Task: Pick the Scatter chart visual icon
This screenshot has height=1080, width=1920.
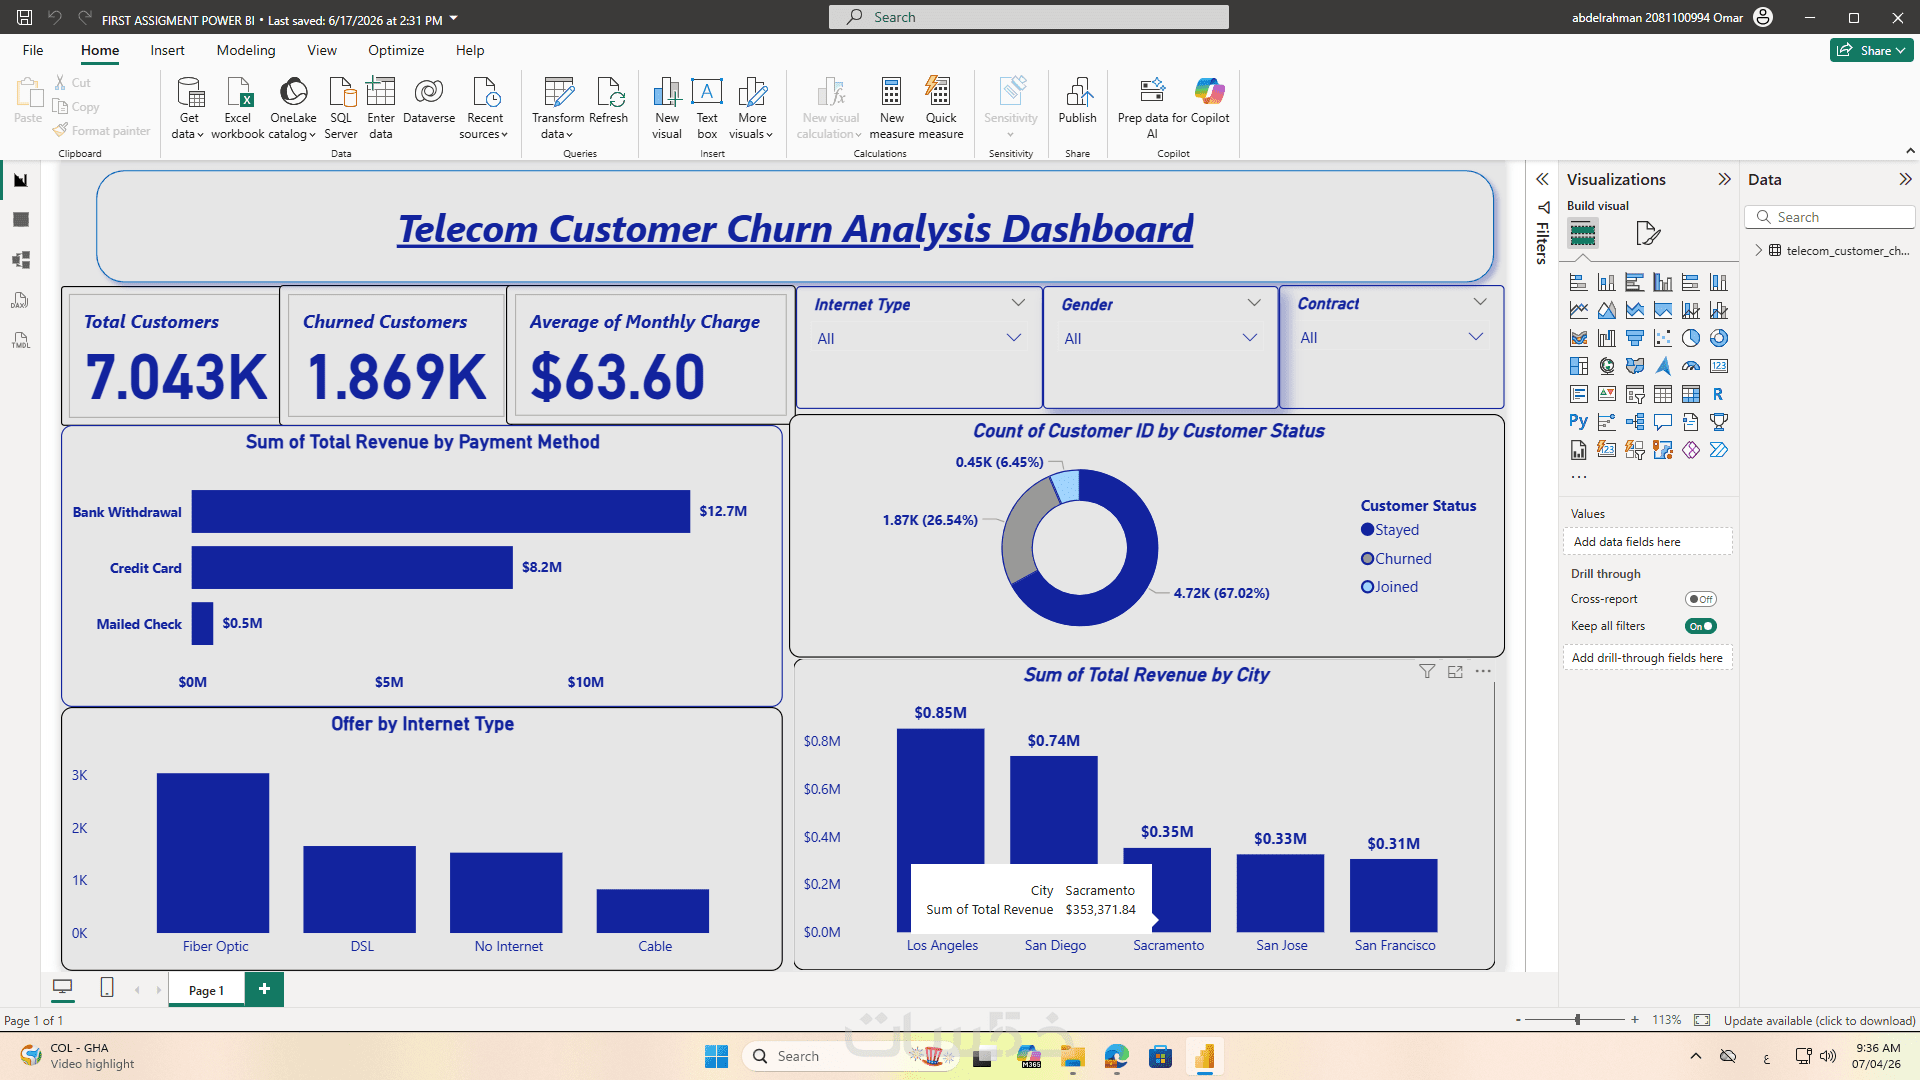Action: pos(1662,338)
